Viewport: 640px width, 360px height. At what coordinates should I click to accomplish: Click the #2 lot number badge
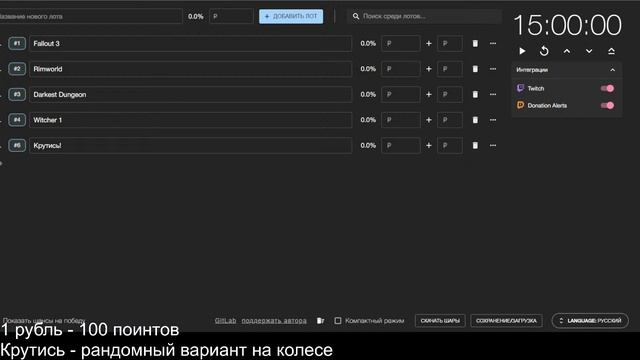click(17, 69)
